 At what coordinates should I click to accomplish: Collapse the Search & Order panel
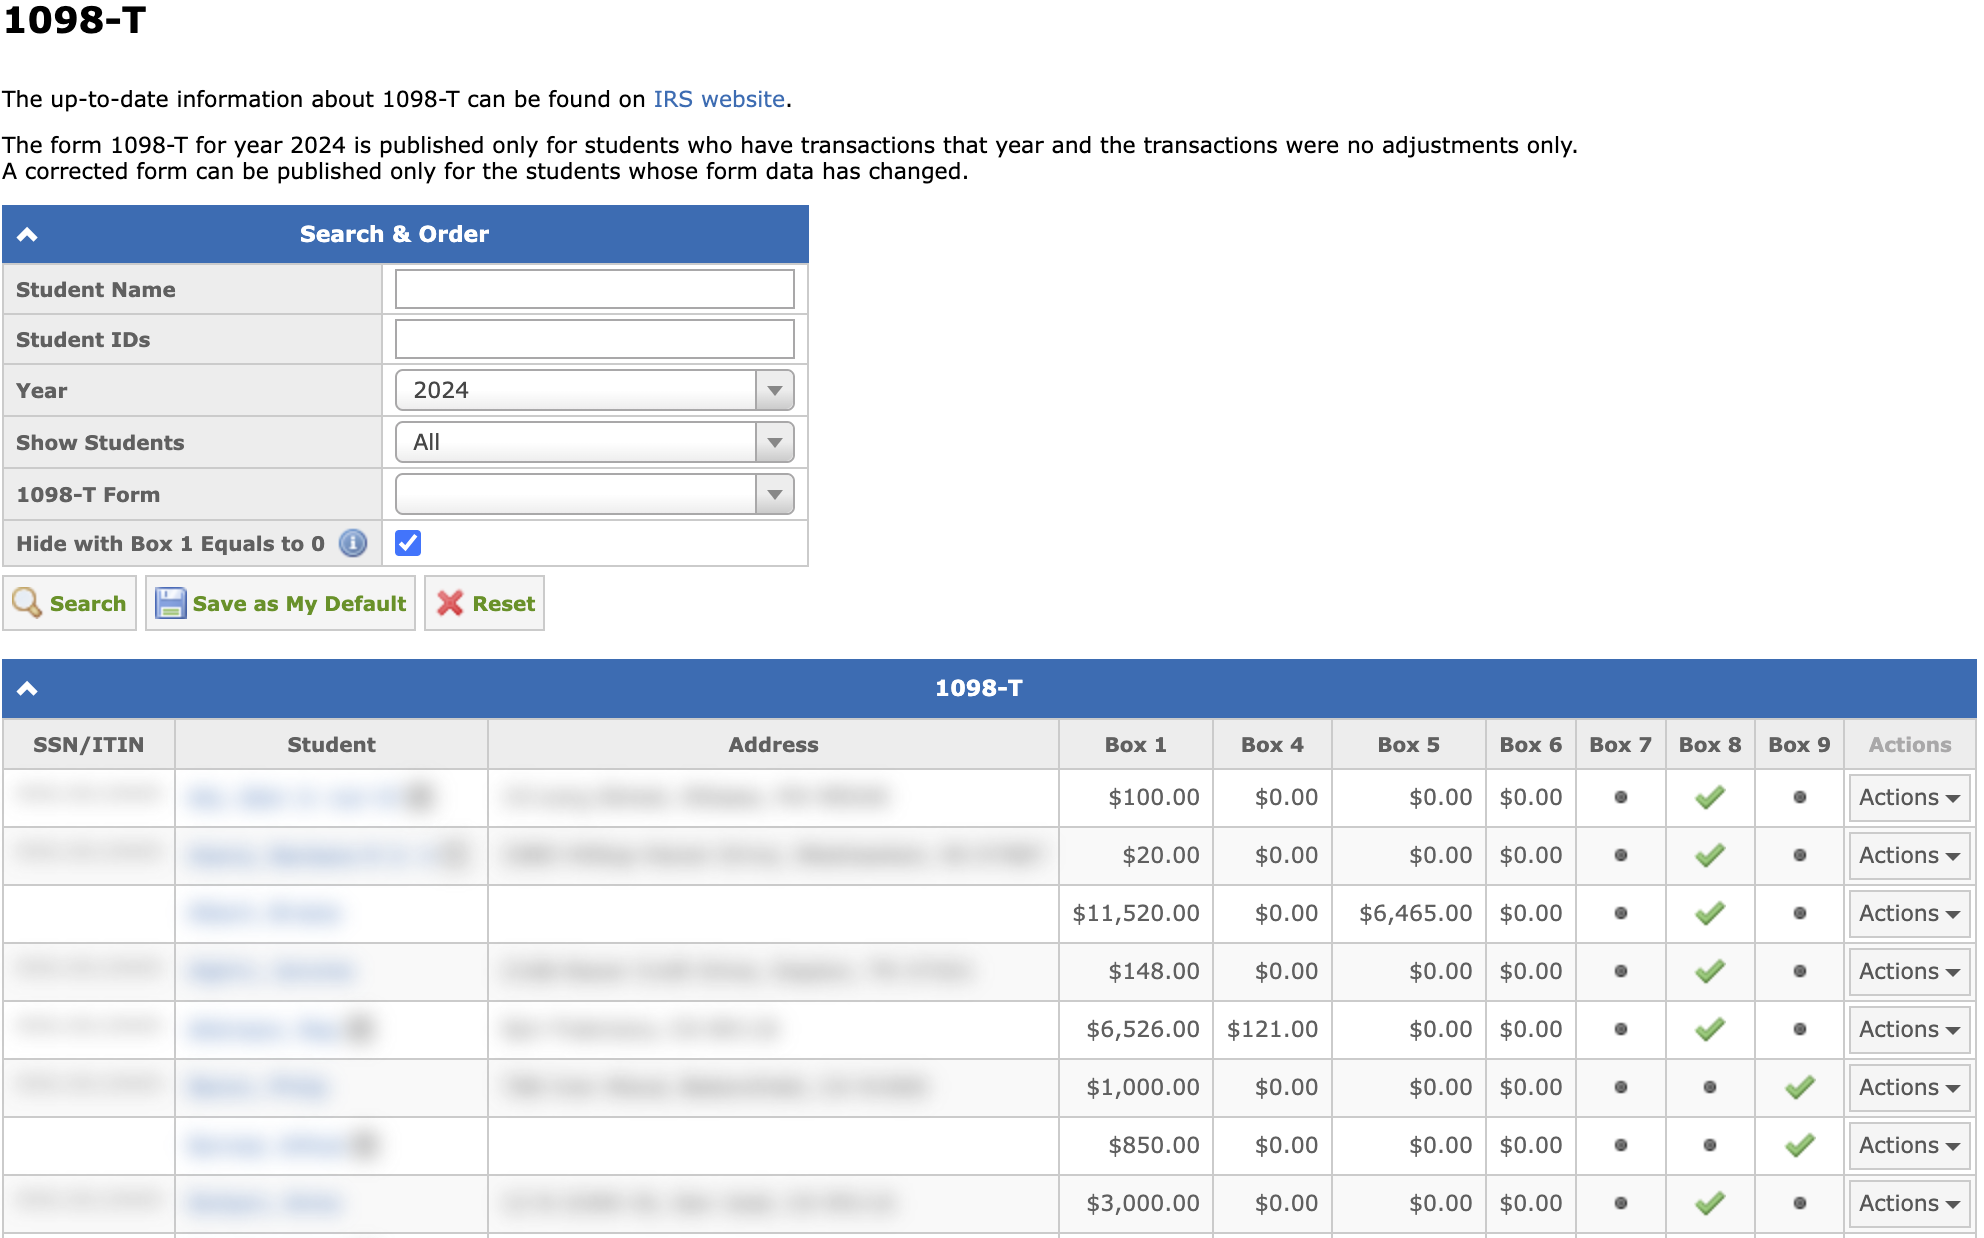click(x=28, y=234)
